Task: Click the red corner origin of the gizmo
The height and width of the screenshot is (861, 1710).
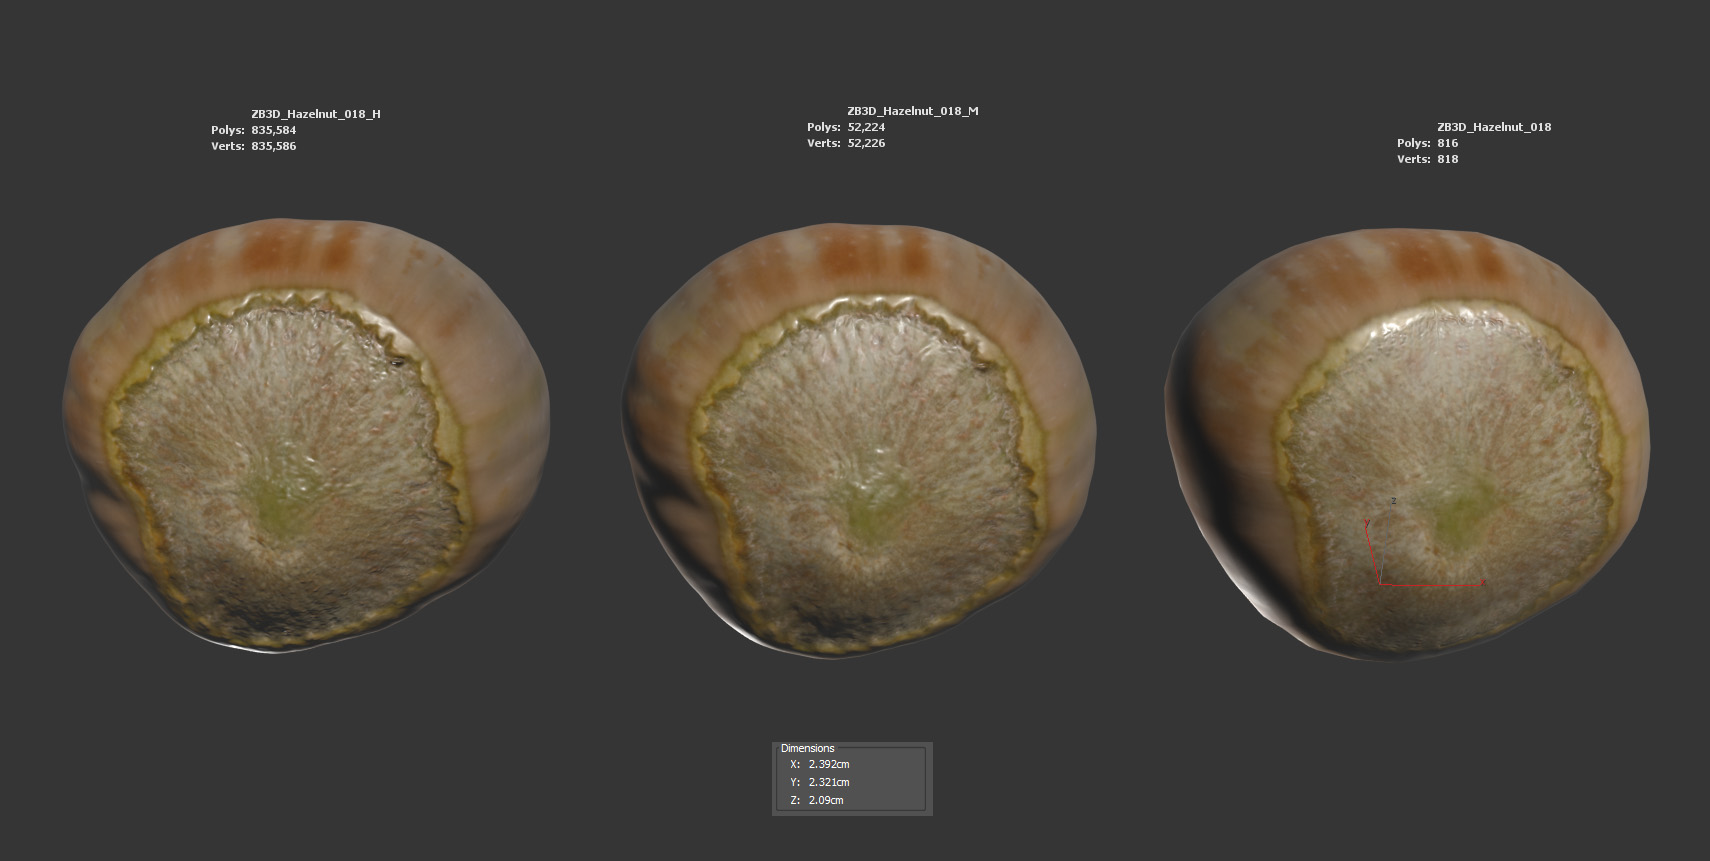Action: point(1383,582)
